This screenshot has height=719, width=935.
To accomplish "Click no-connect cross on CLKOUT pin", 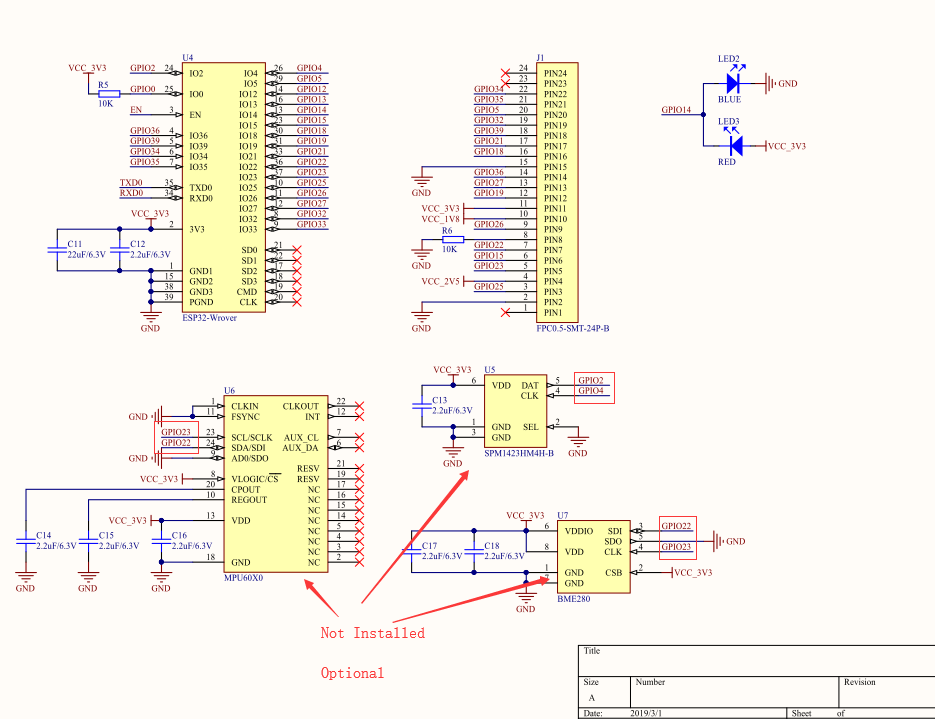I will [x=359, y=406].
